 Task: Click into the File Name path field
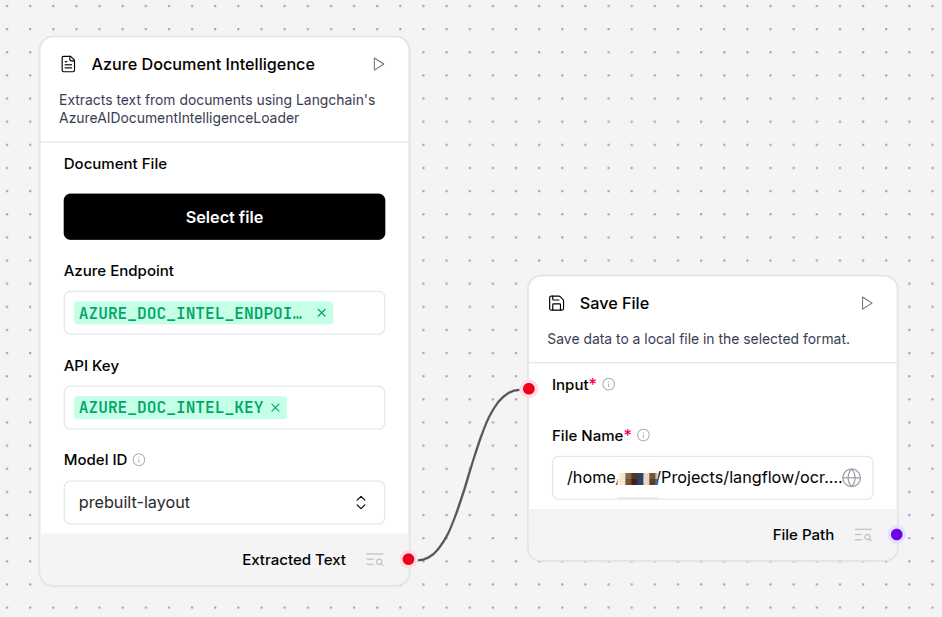click(700, 478)
